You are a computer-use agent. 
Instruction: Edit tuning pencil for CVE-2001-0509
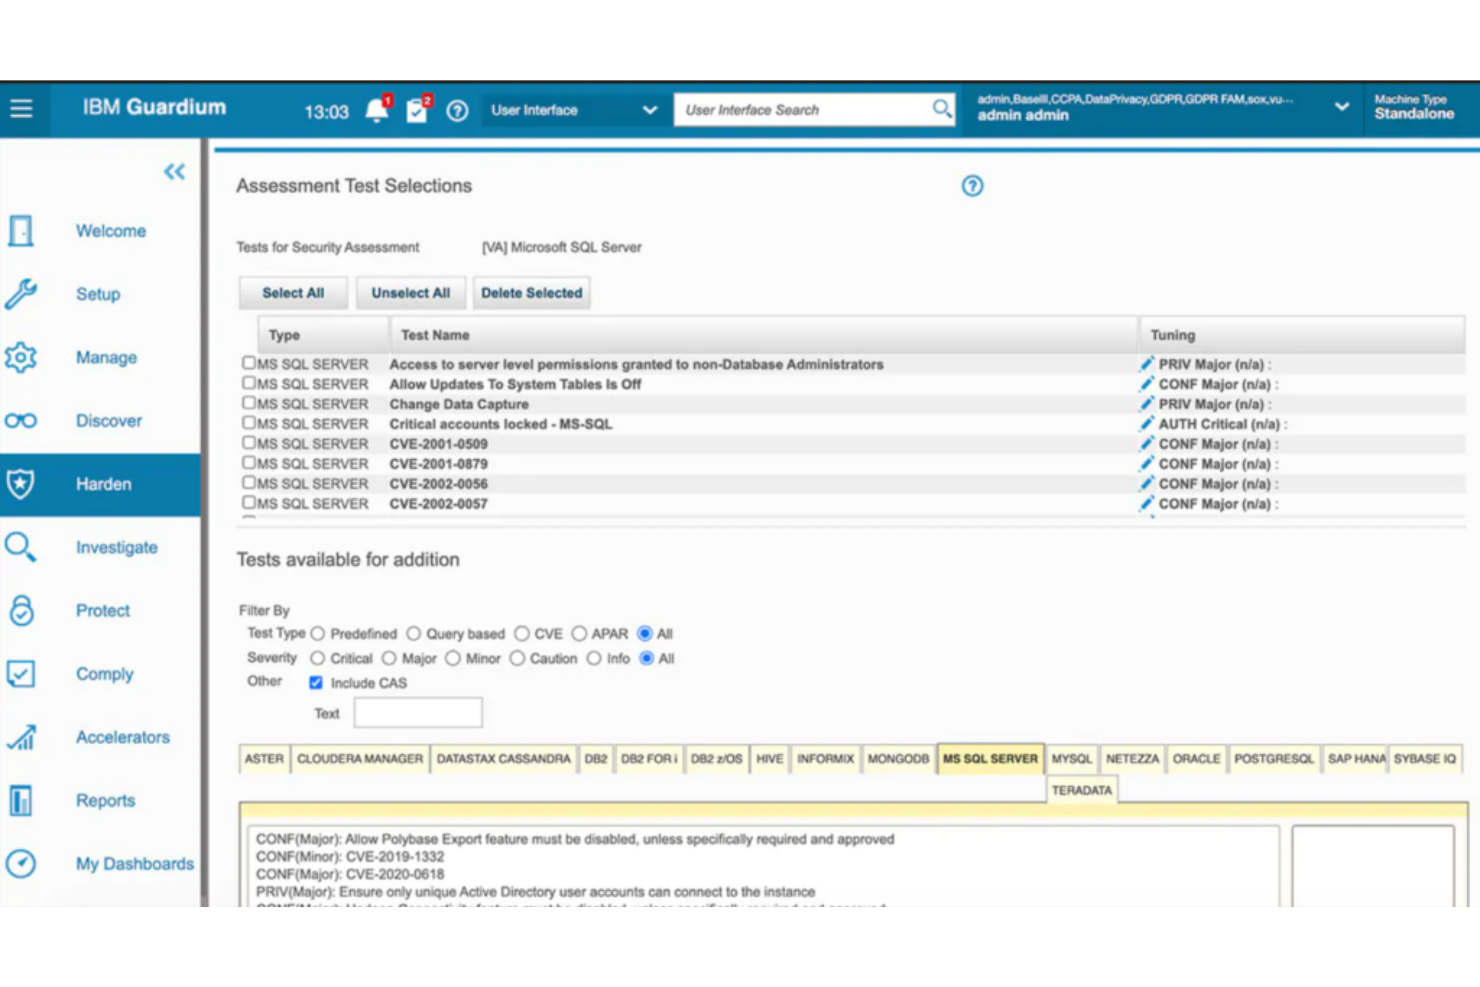pos(1147,444)
